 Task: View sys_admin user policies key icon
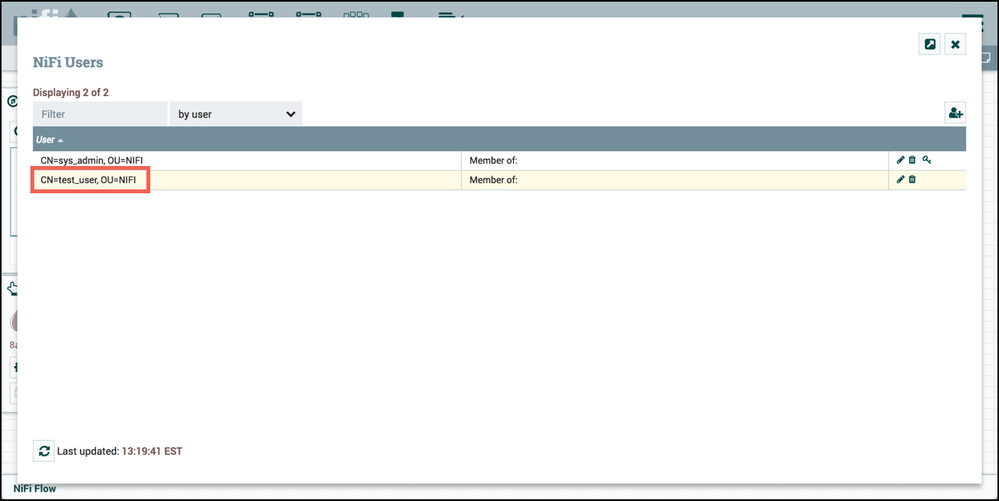coord(926,160)
